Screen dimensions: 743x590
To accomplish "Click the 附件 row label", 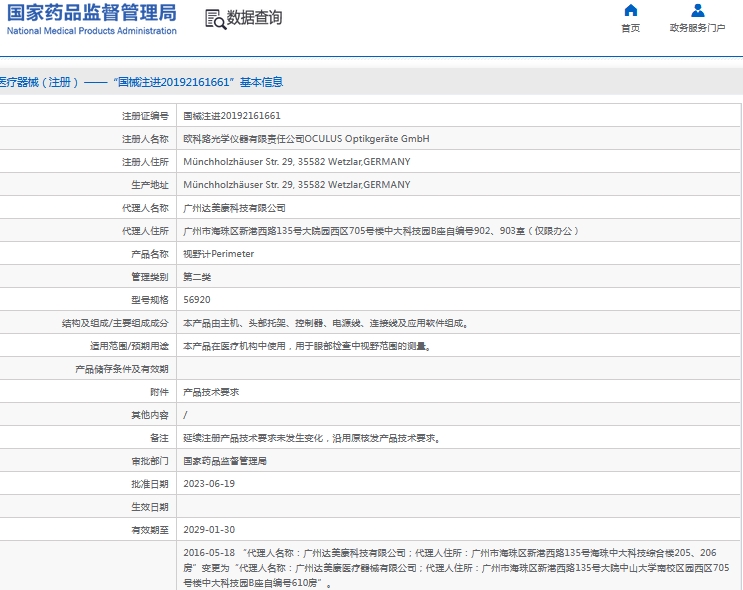I will (159, 392).
